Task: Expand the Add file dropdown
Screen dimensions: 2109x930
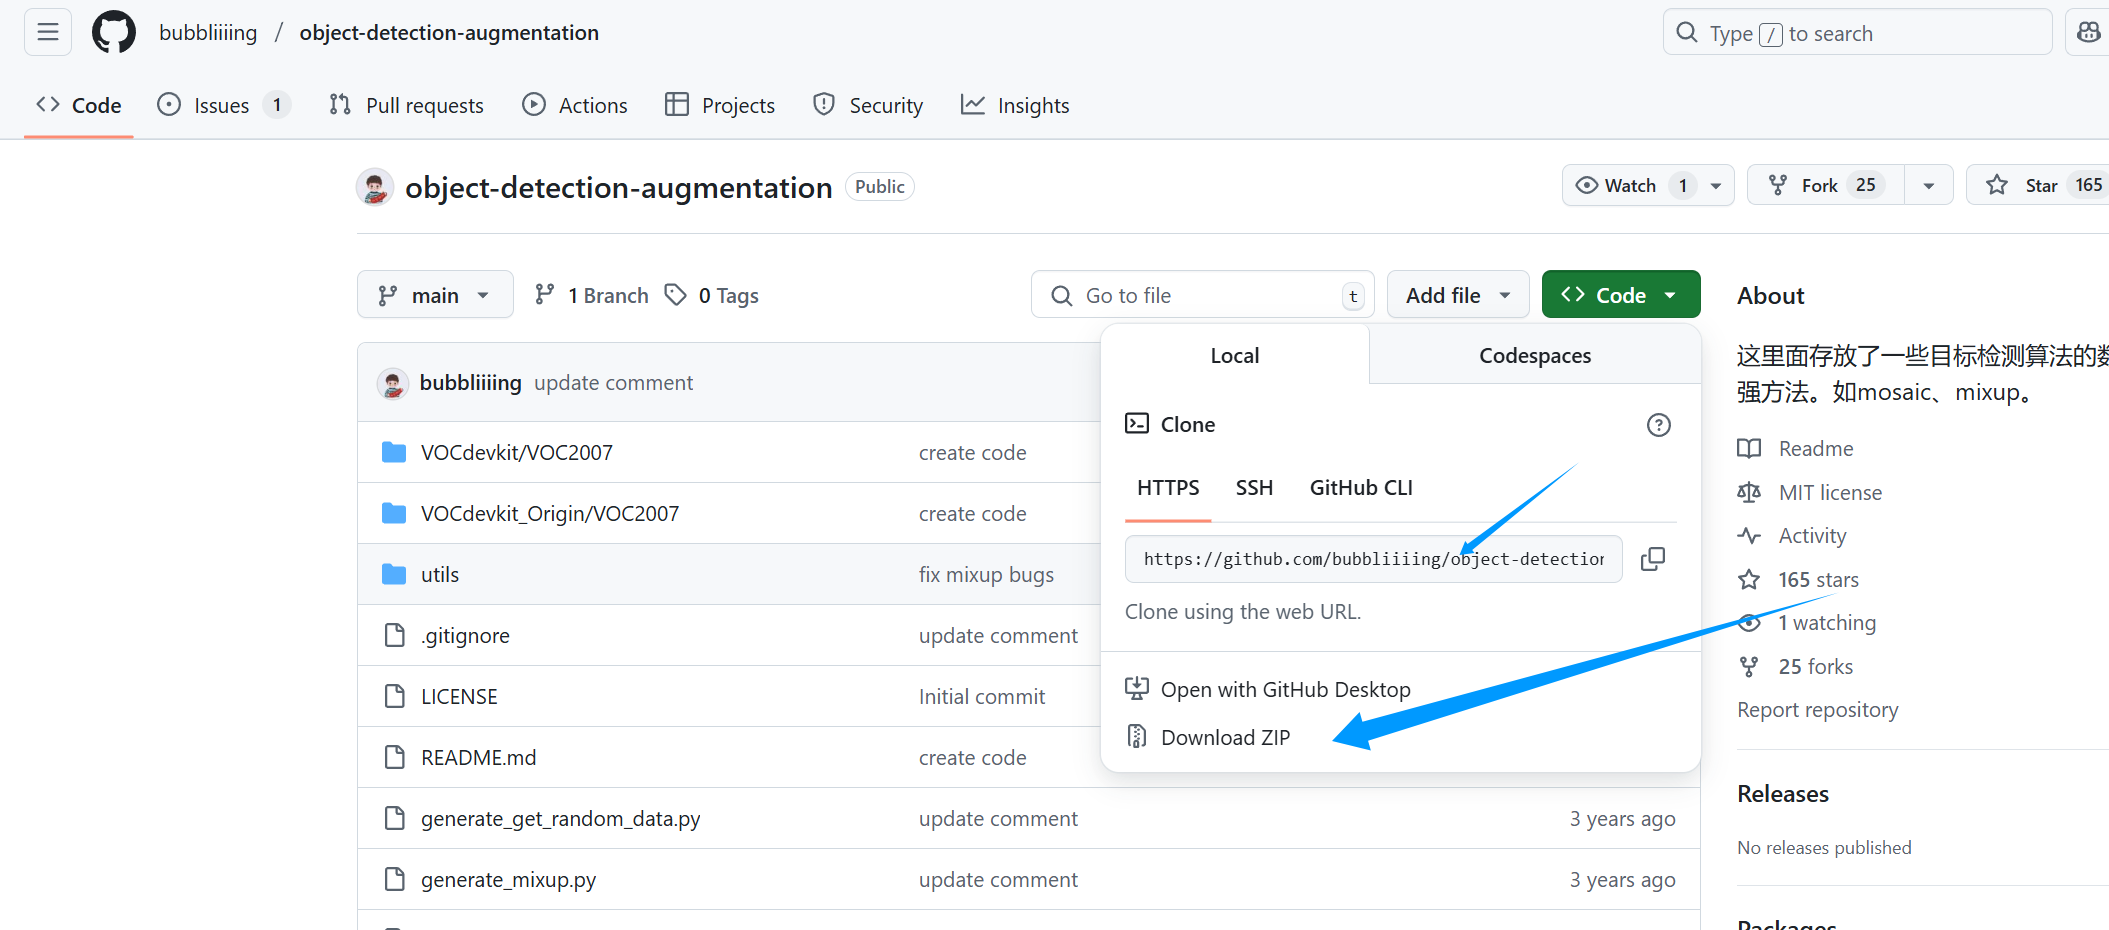Action: coord(1458,295)
